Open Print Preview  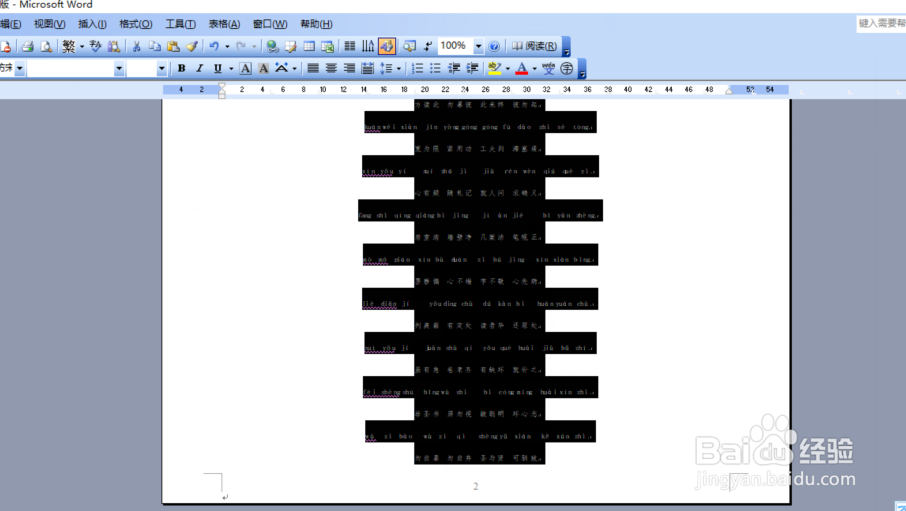pos(46,46)
